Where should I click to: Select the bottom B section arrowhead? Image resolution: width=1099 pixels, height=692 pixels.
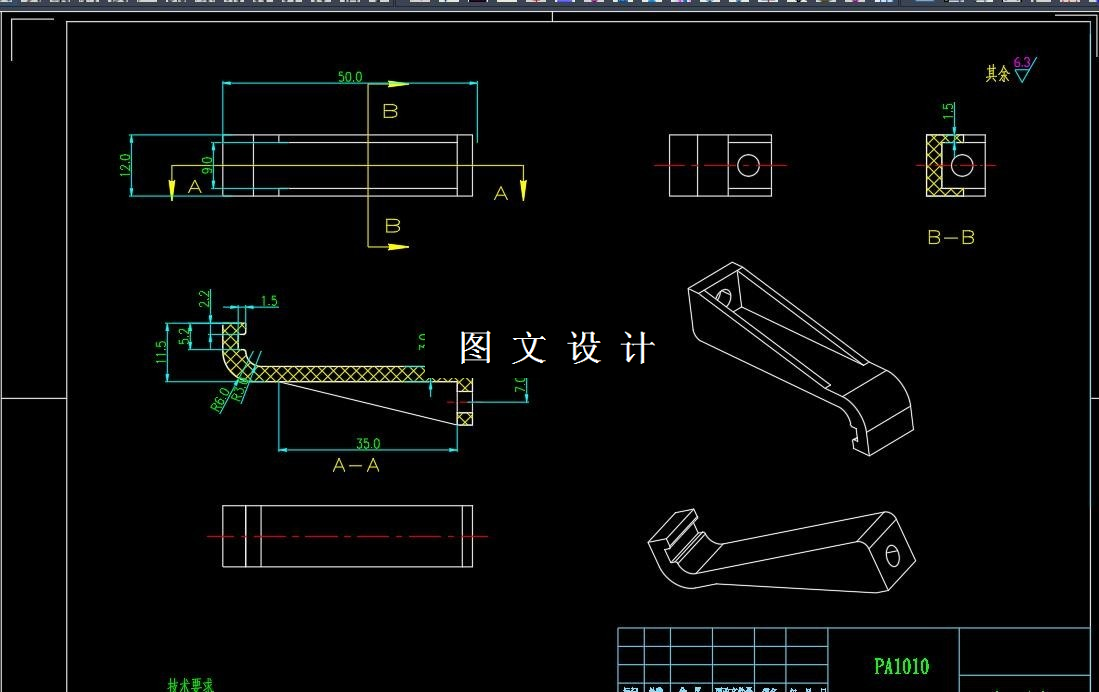pos(398,247)
